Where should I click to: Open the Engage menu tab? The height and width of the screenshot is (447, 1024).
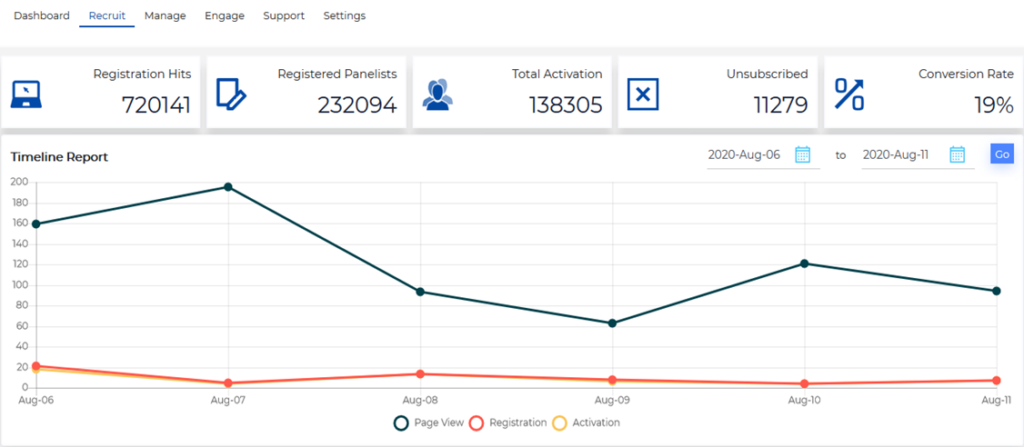click(x=224, y=16)
